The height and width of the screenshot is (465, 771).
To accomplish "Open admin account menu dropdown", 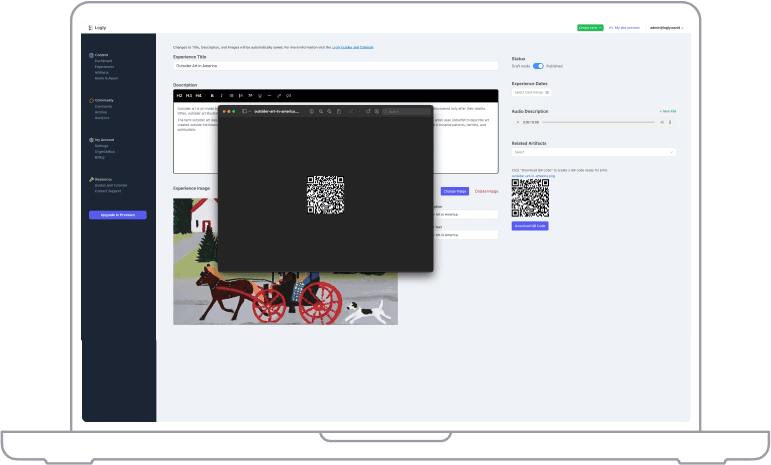I will coord(667,28).
